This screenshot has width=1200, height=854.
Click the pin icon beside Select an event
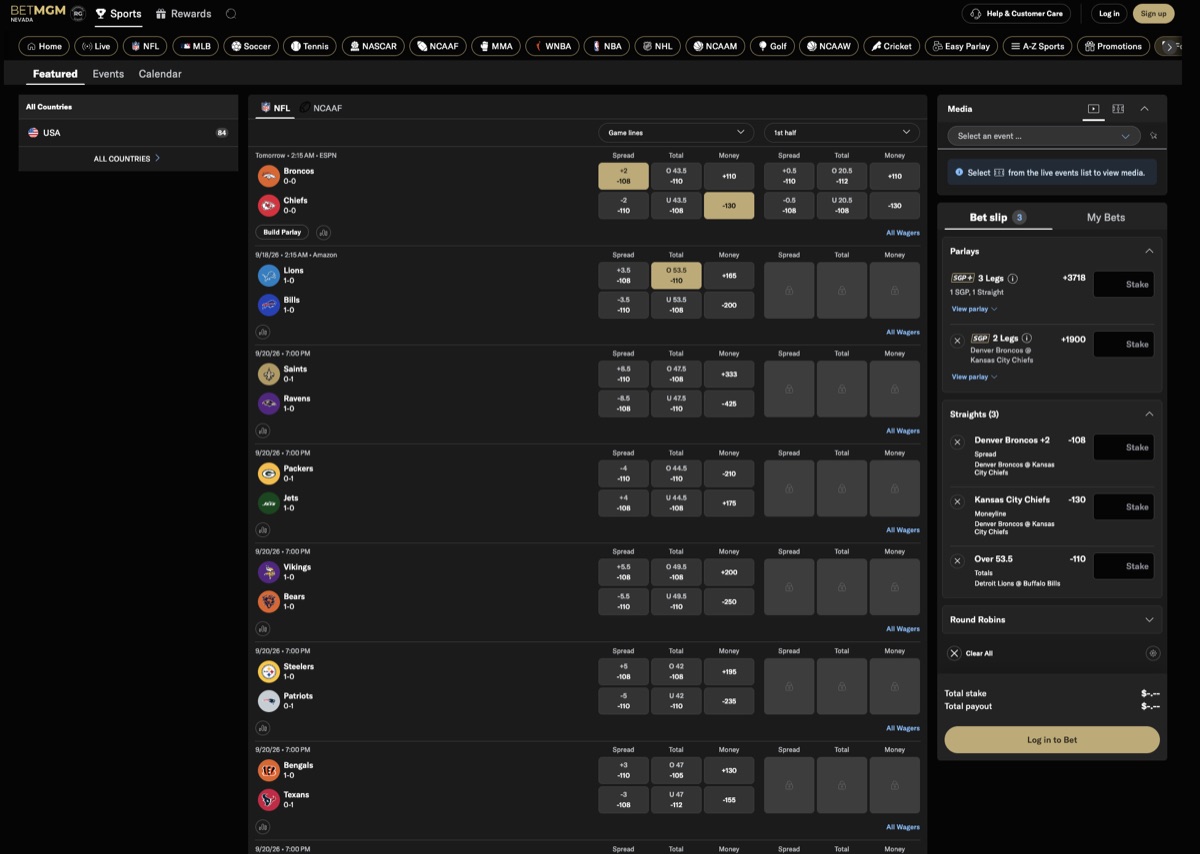(1153, 136)
